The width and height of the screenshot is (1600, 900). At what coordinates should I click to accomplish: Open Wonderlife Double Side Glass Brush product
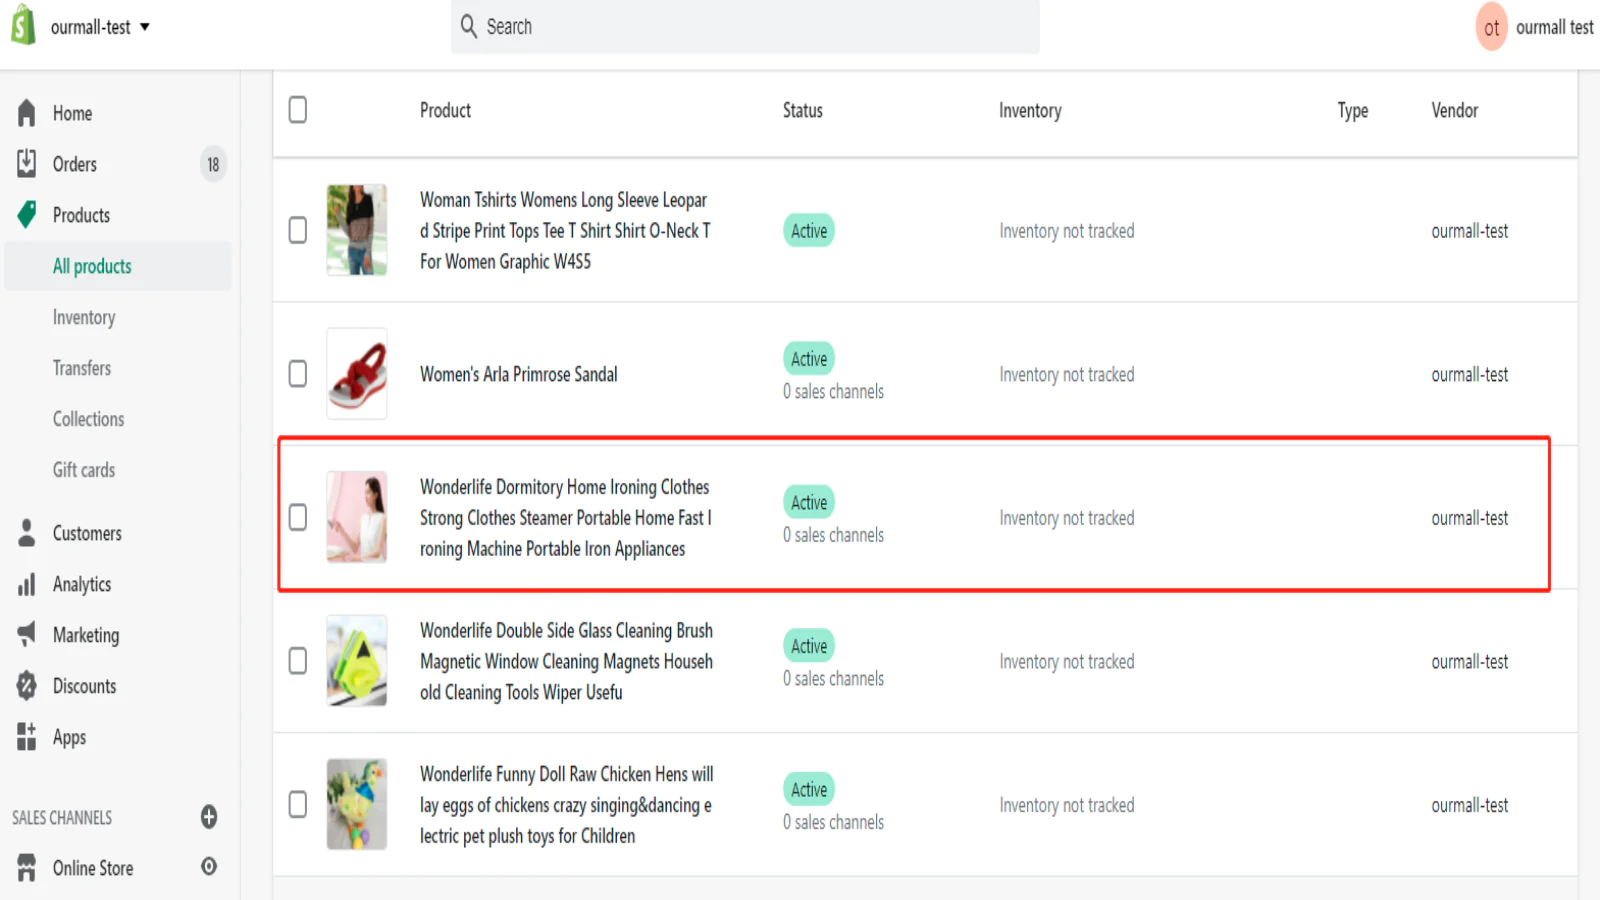tap(565, 661)
